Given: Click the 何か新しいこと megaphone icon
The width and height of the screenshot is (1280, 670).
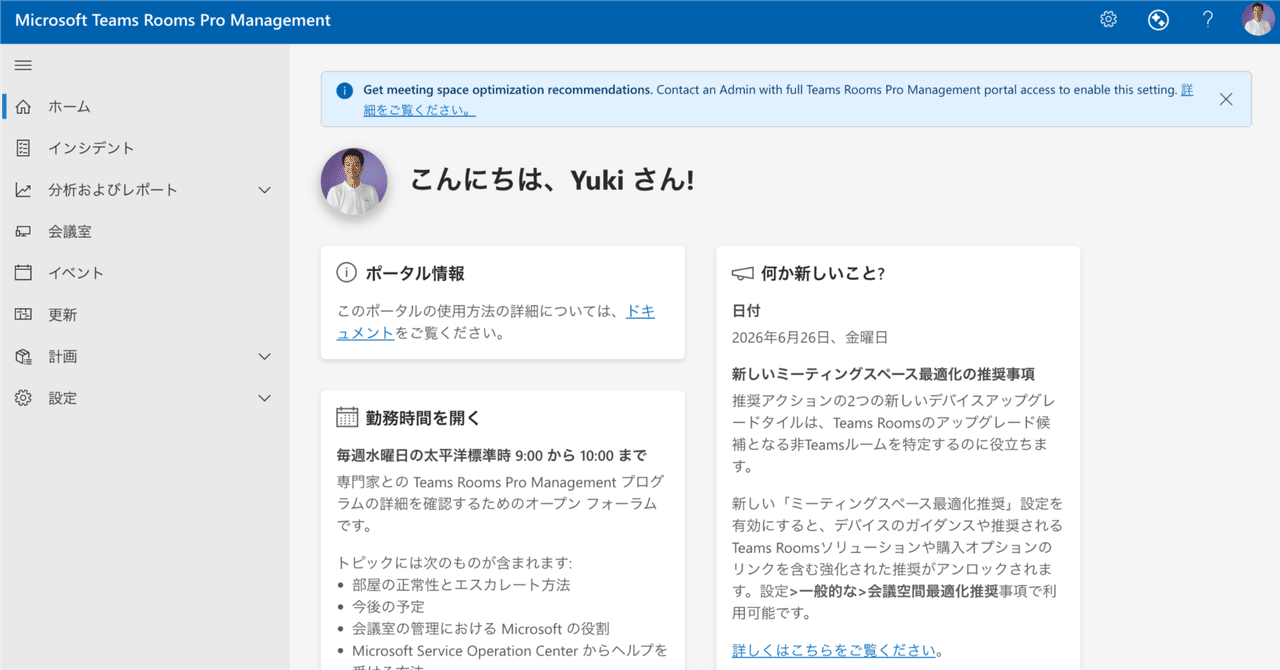Looking at the screenshot, I should [x=743, y=273].
